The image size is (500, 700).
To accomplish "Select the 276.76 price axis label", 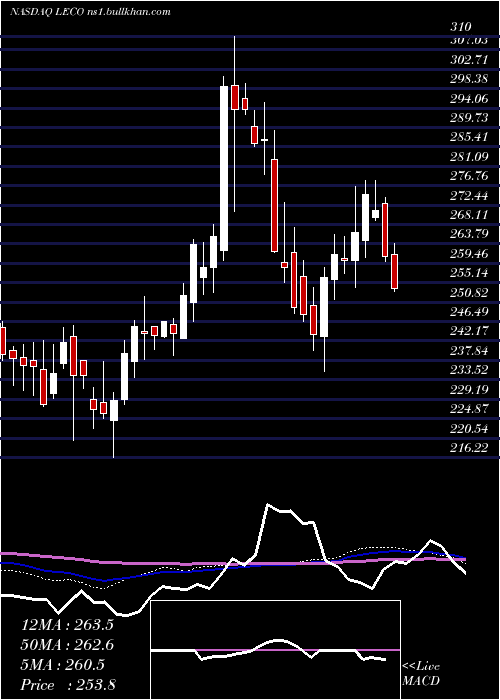I will tap(468, 176).
